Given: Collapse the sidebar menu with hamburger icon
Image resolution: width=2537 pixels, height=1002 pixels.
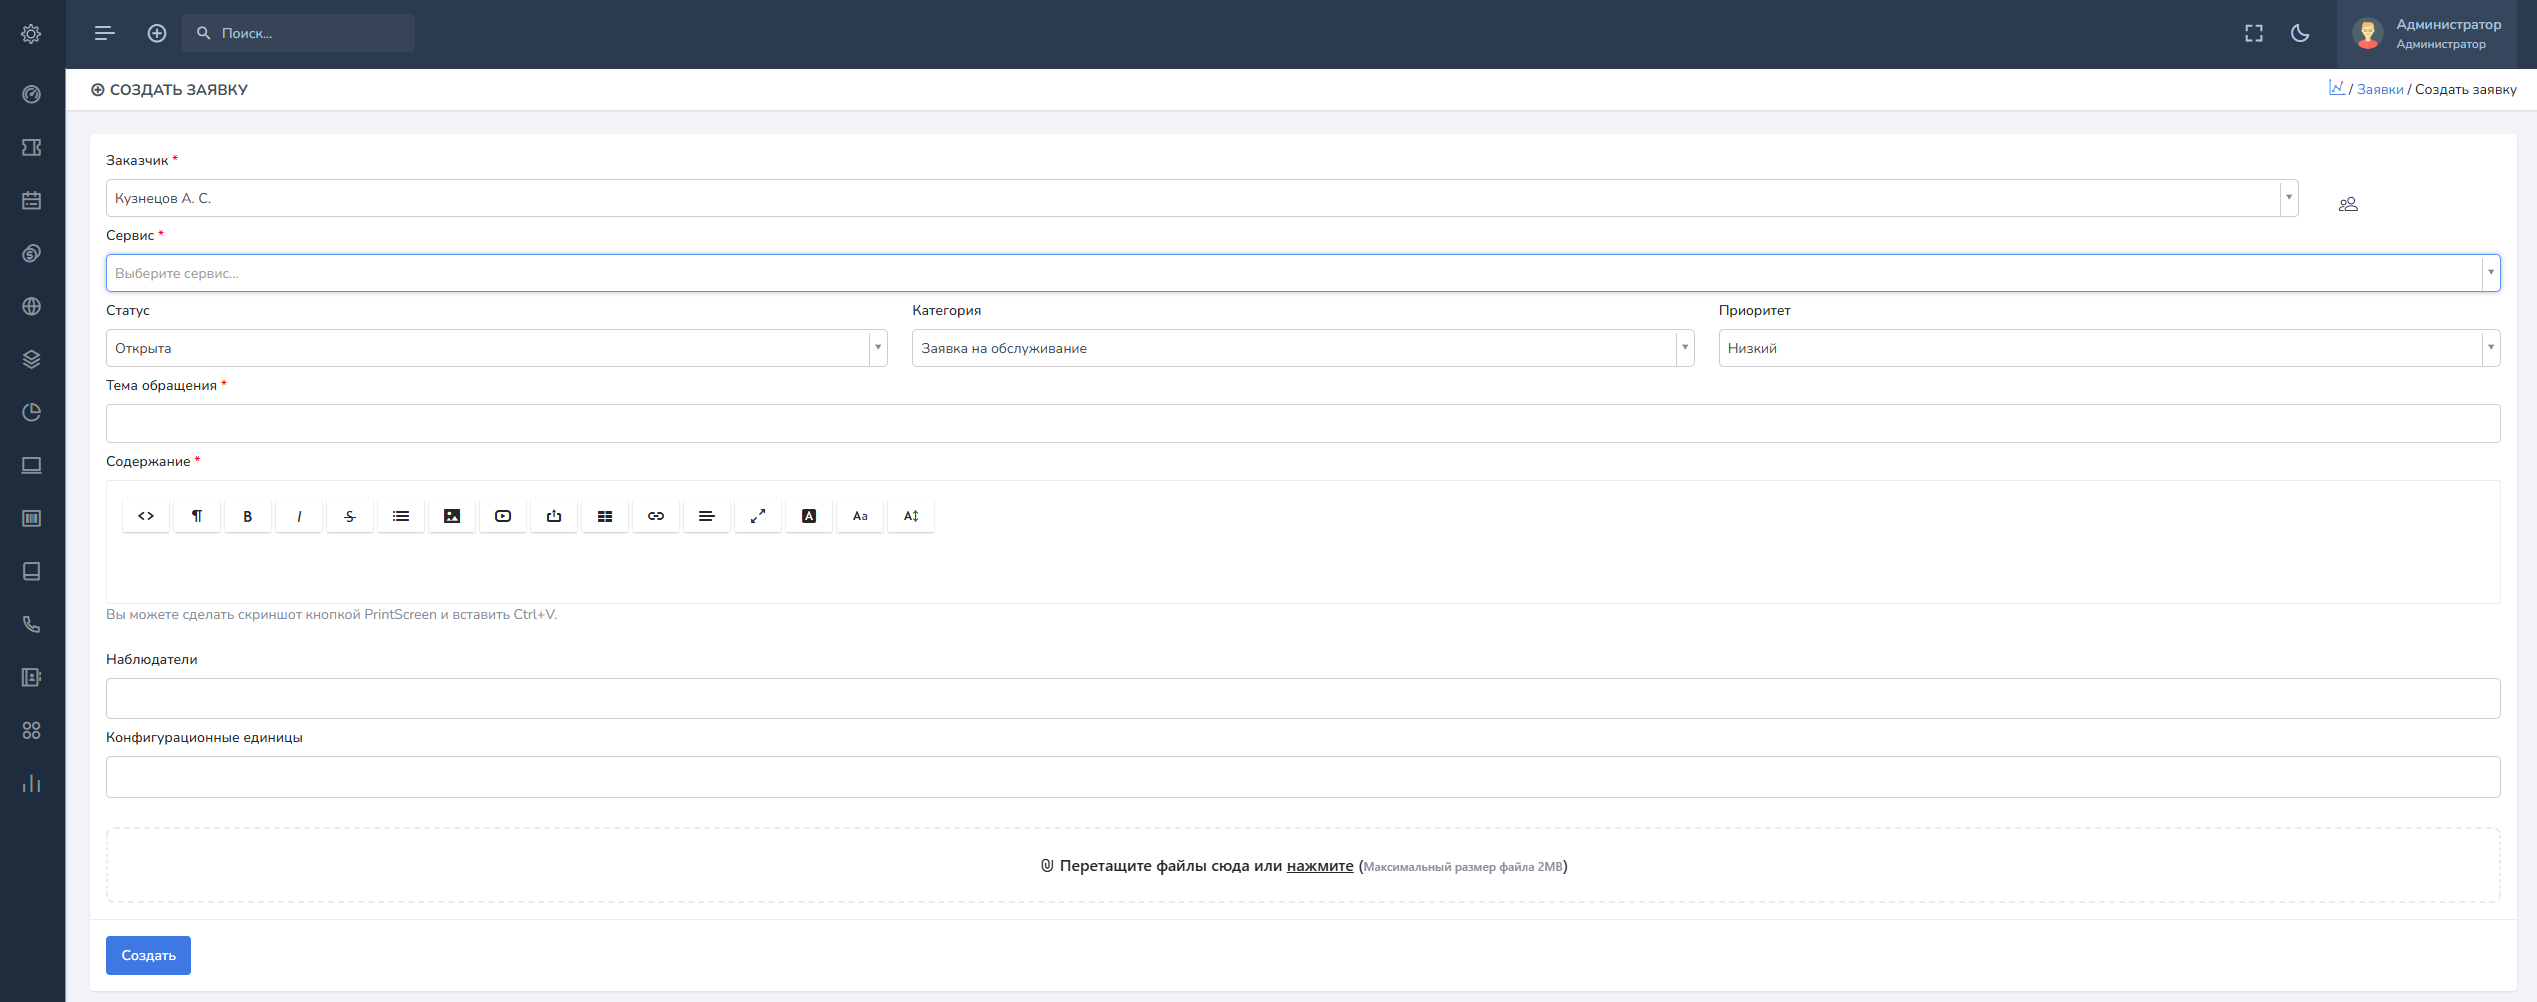Looking at the screenshot, I should [105, 34].
